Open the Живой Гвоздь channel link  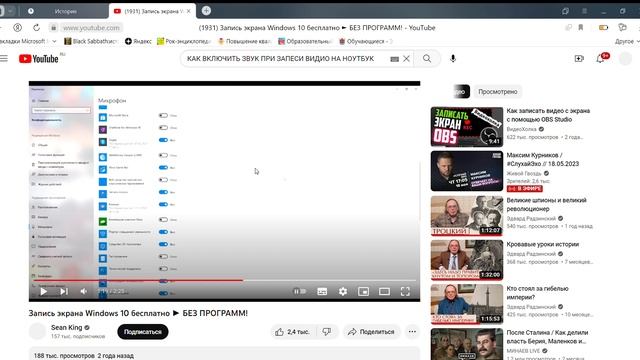(524, 173)
